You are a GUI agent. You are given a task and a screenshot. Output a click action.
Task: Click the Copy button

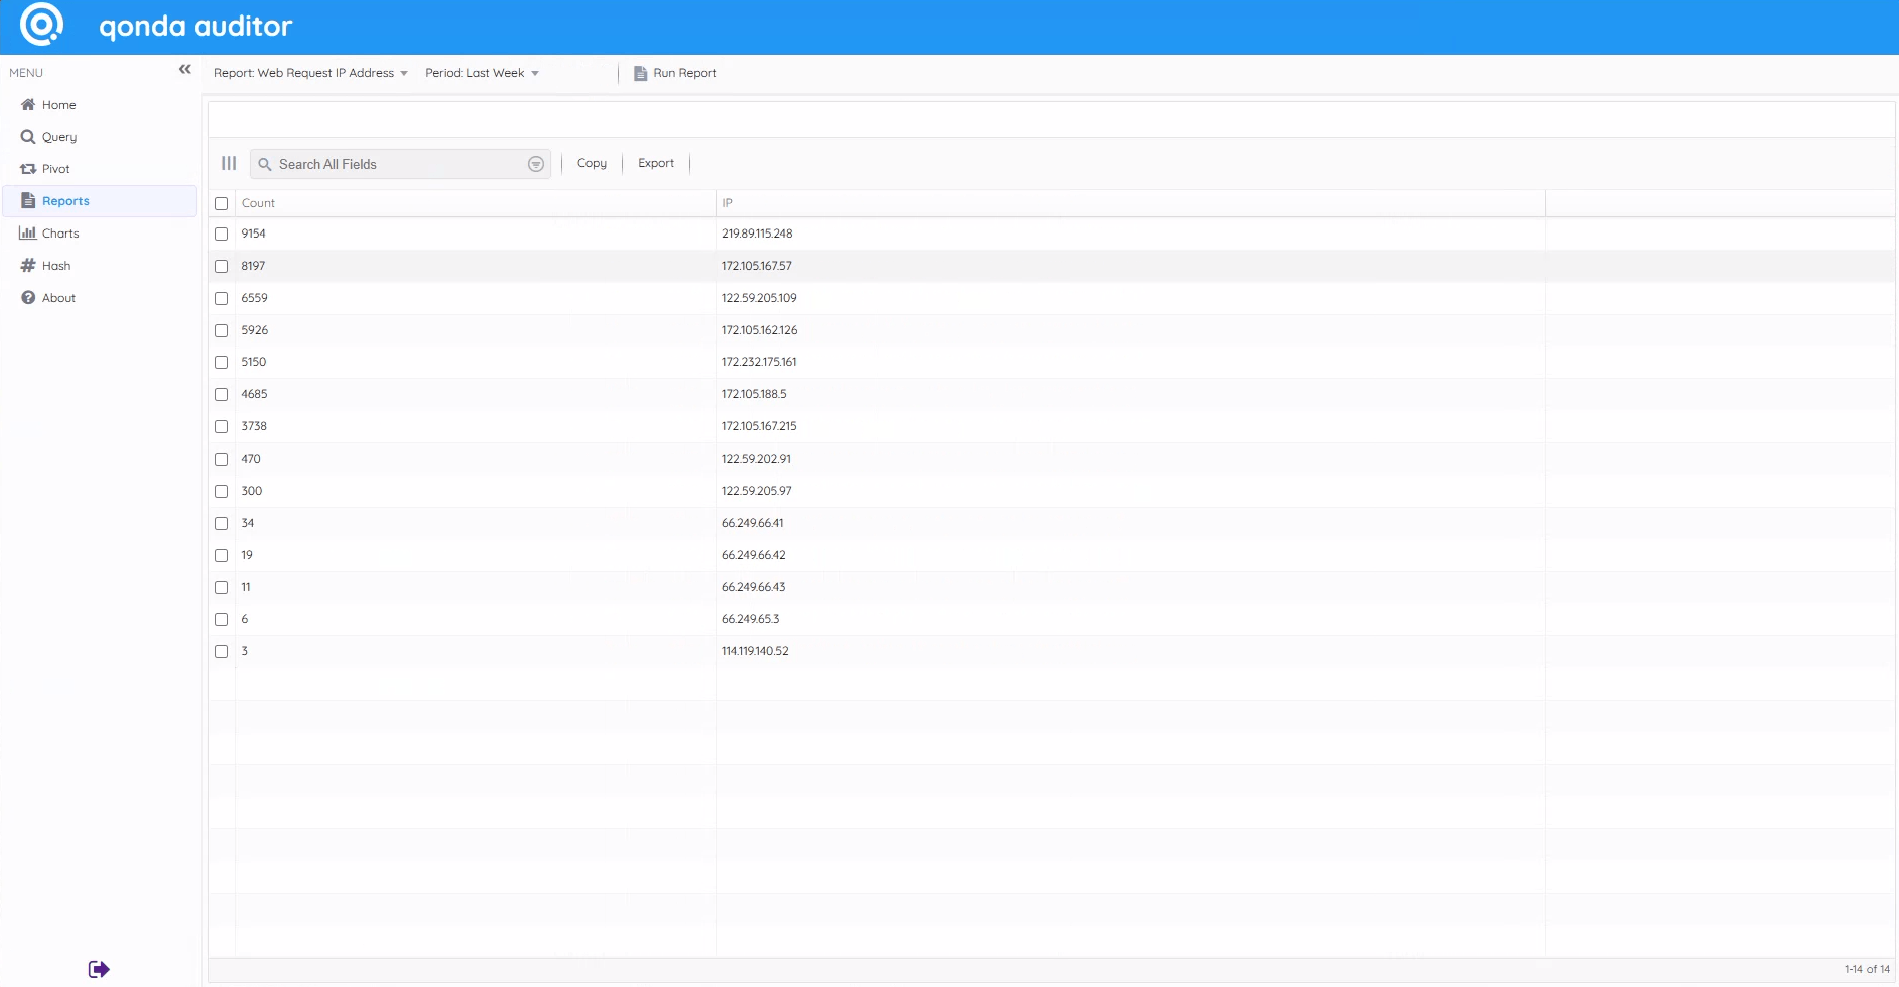[x=592, y=163]
